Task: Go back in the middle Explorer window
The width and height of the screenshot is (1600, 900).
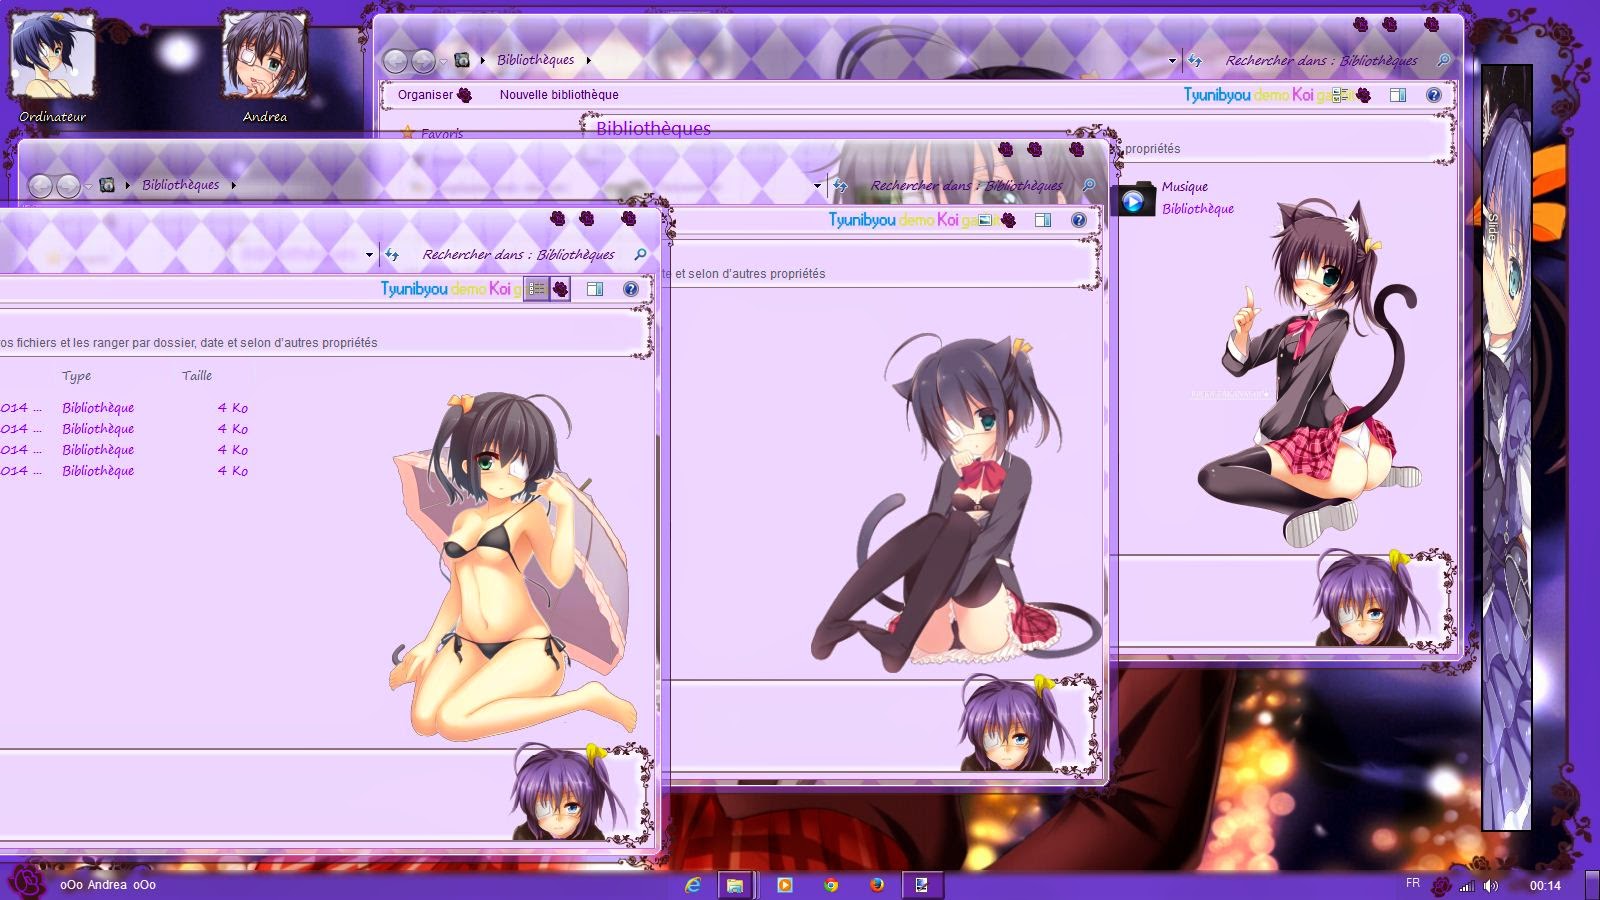Action: click(x=40, y=186)
